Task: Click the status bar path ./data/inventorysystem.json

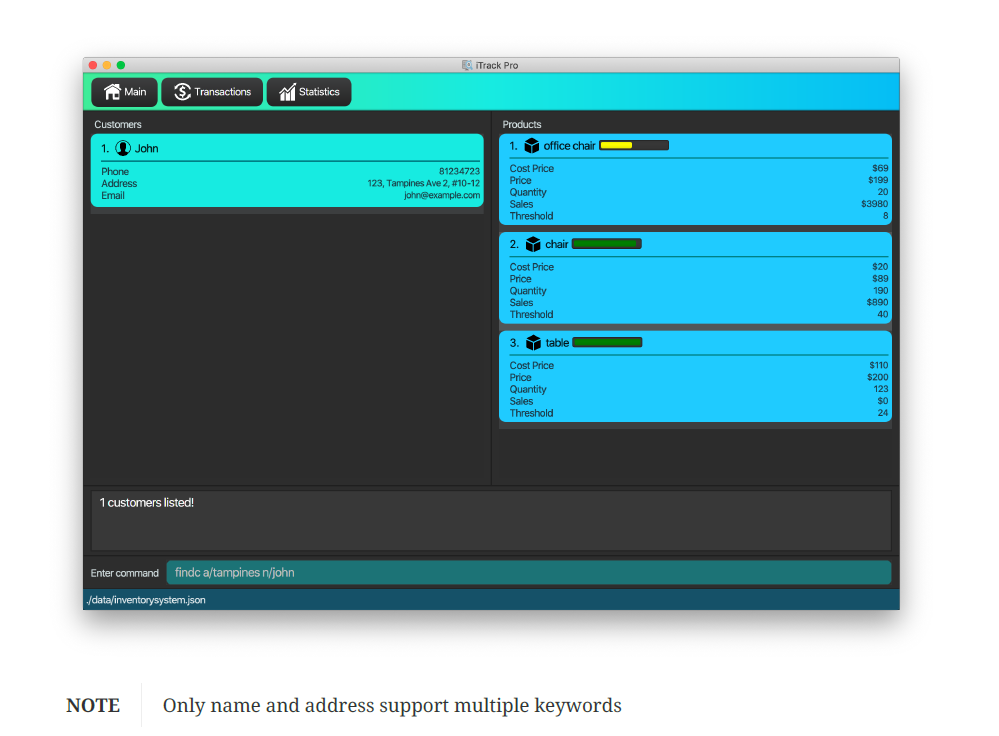Action: (x=146, y=600)
